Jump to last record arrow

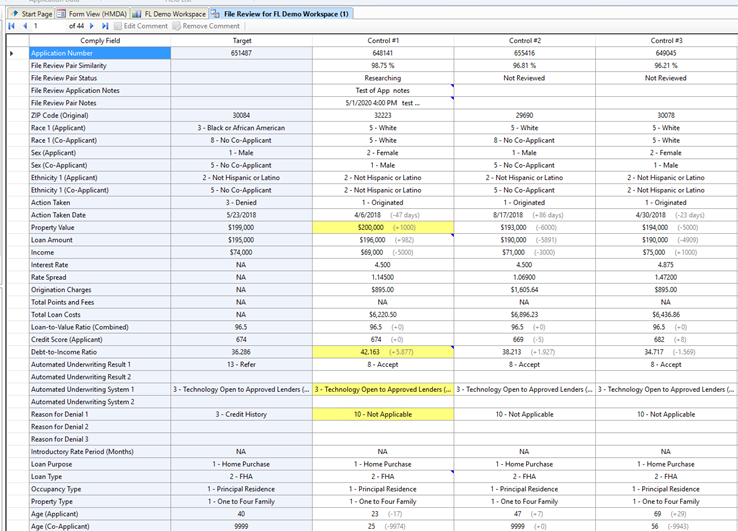click(105, 26)
